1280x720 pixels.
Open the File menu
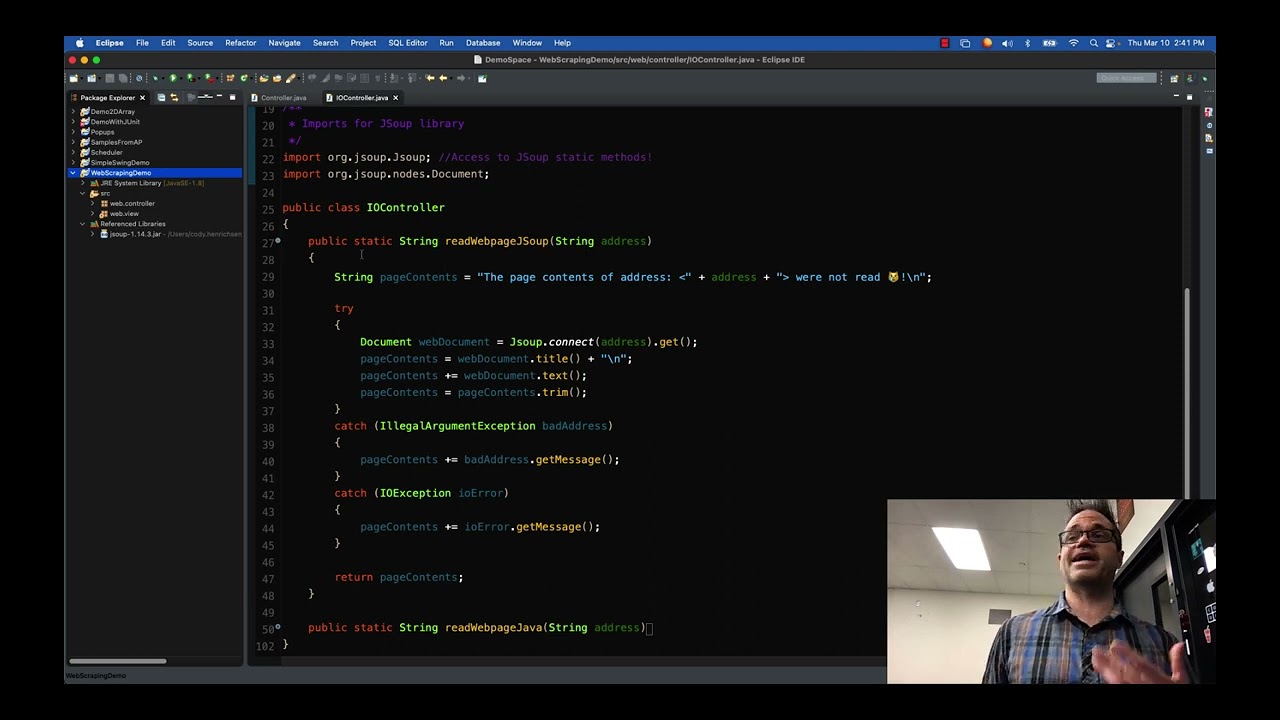pyautogui.click(x=142, y=43)
